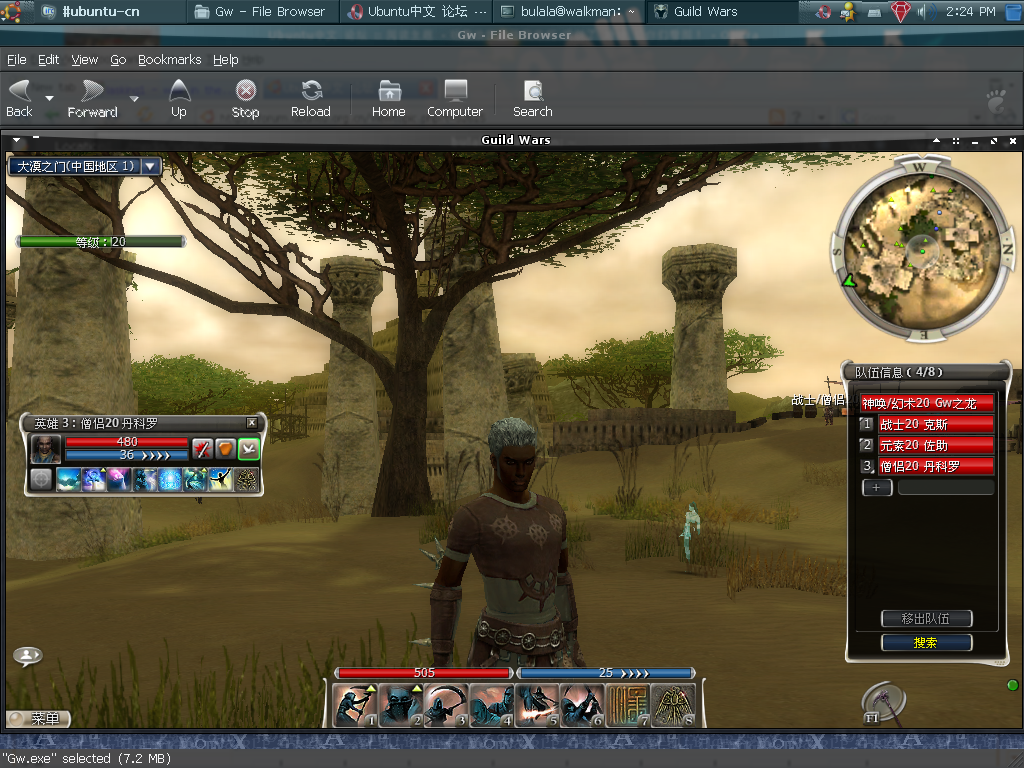This screenshot has width=1024, height=768.
Task: Expand the Forward history dropdown arrow
Action: pos(134,99)
